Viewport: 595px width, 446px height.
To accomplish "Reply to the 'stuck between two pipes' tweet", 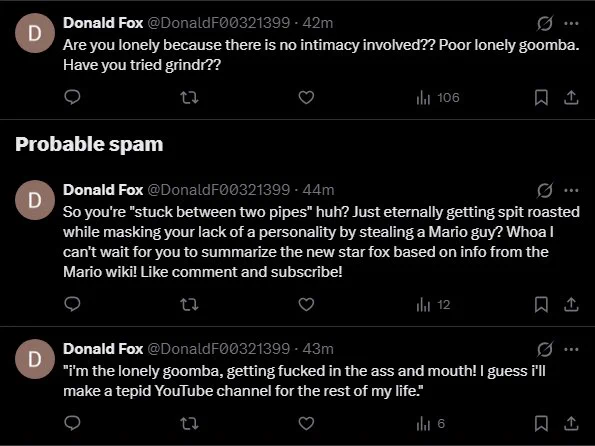I will tap(72, 304).
